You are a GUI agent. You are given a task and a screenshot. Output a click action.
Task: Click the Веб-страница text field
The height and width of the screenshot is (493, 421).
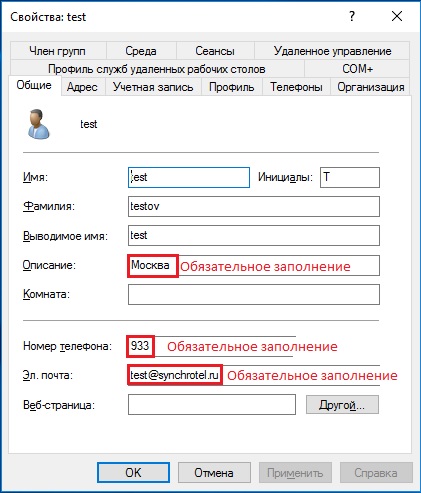click(x=212, y=405)
